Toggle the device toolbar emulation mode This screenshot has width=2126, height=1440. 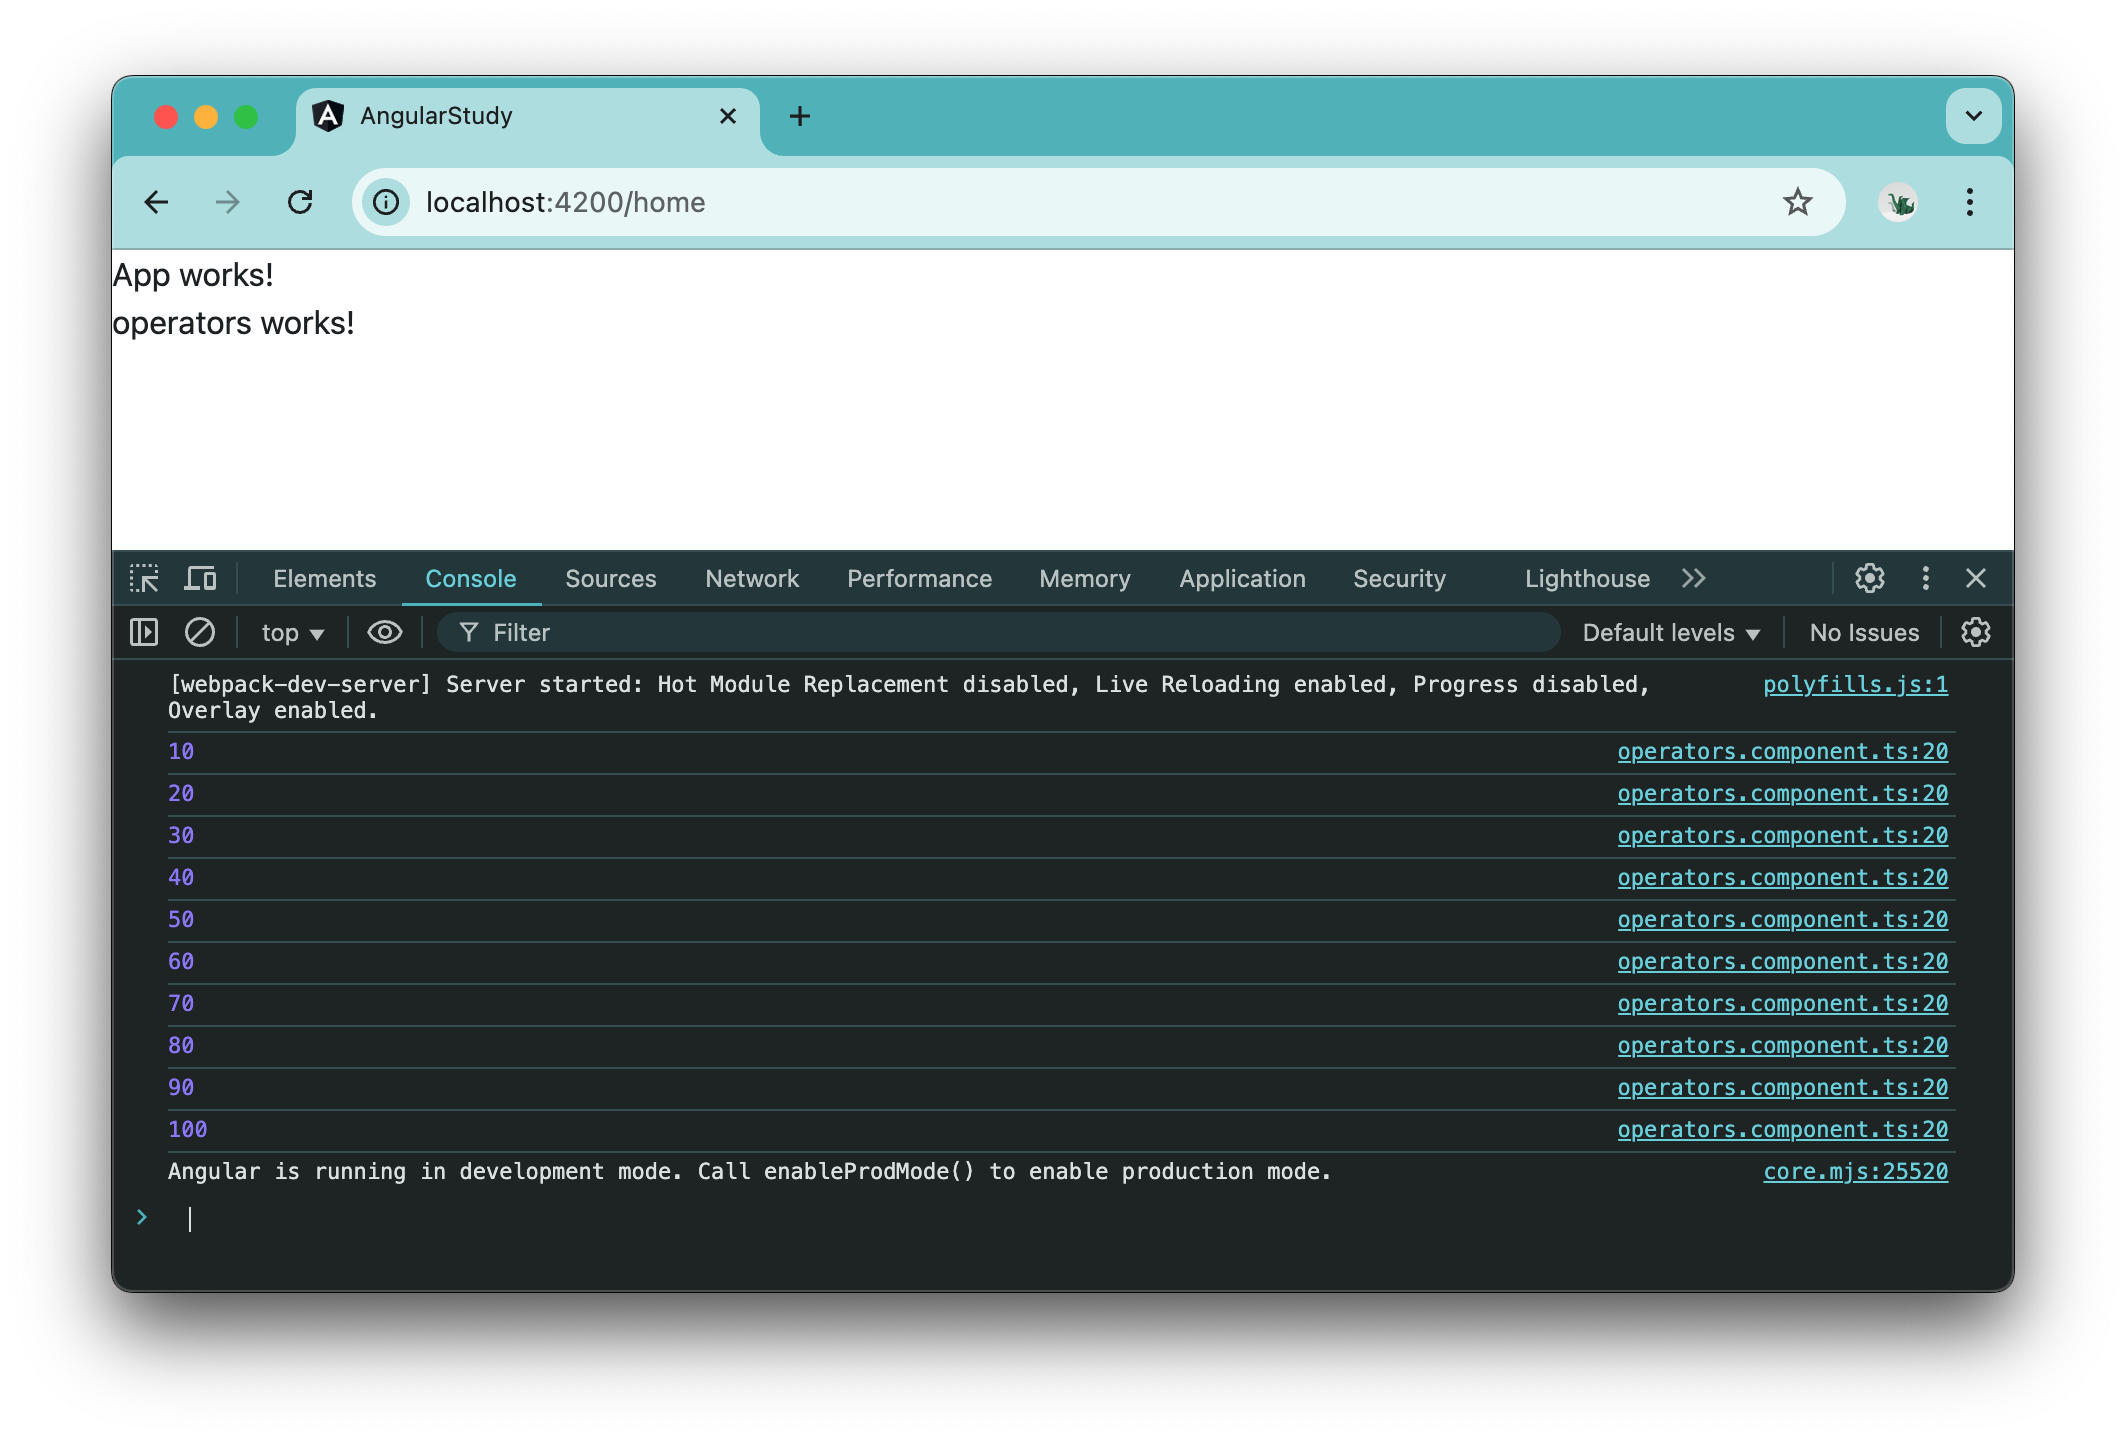tap(200, 578)
